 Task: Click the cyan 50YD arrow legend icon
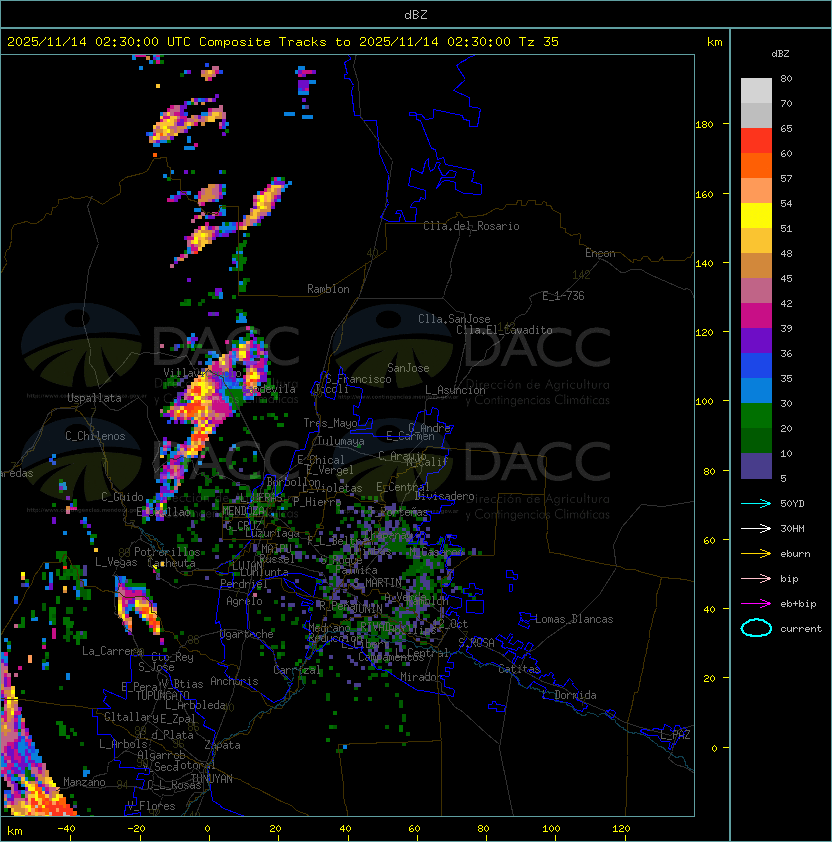coord(756,503)
